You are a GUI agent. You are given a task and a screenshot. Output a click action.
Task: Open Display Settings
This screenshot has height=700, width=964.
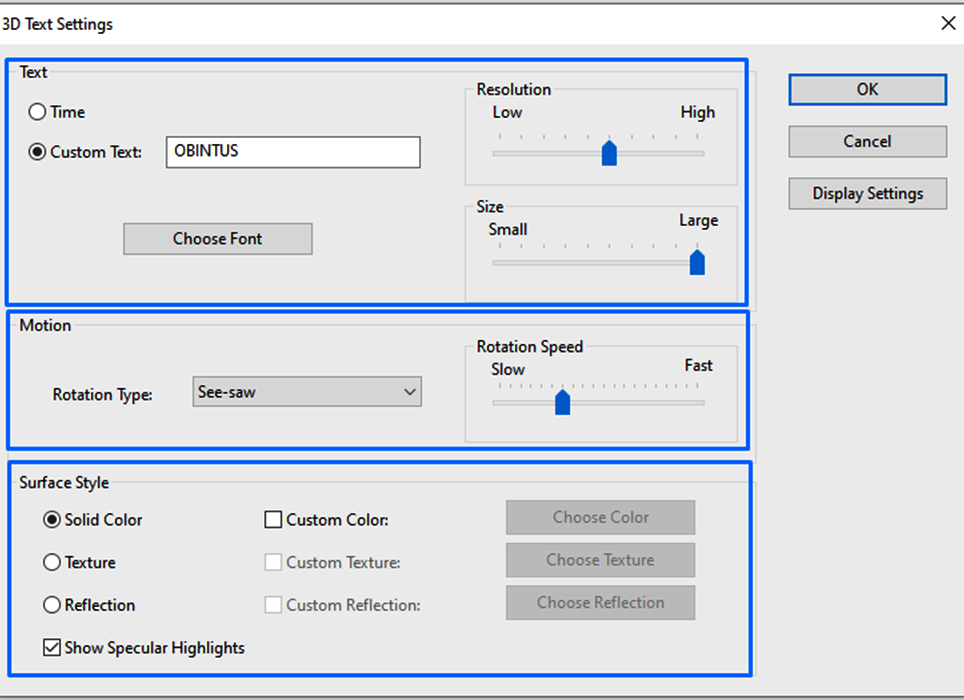866,193
